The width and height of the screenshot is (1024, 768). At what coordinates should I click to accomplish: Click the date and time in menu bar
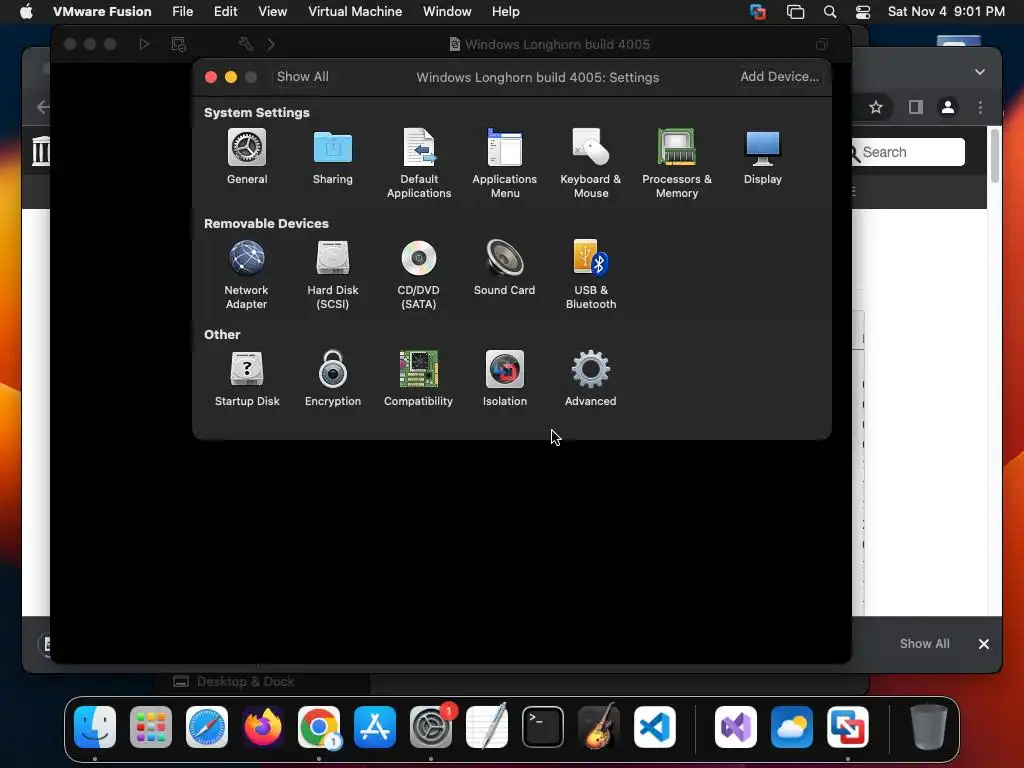tap(946, 11)
